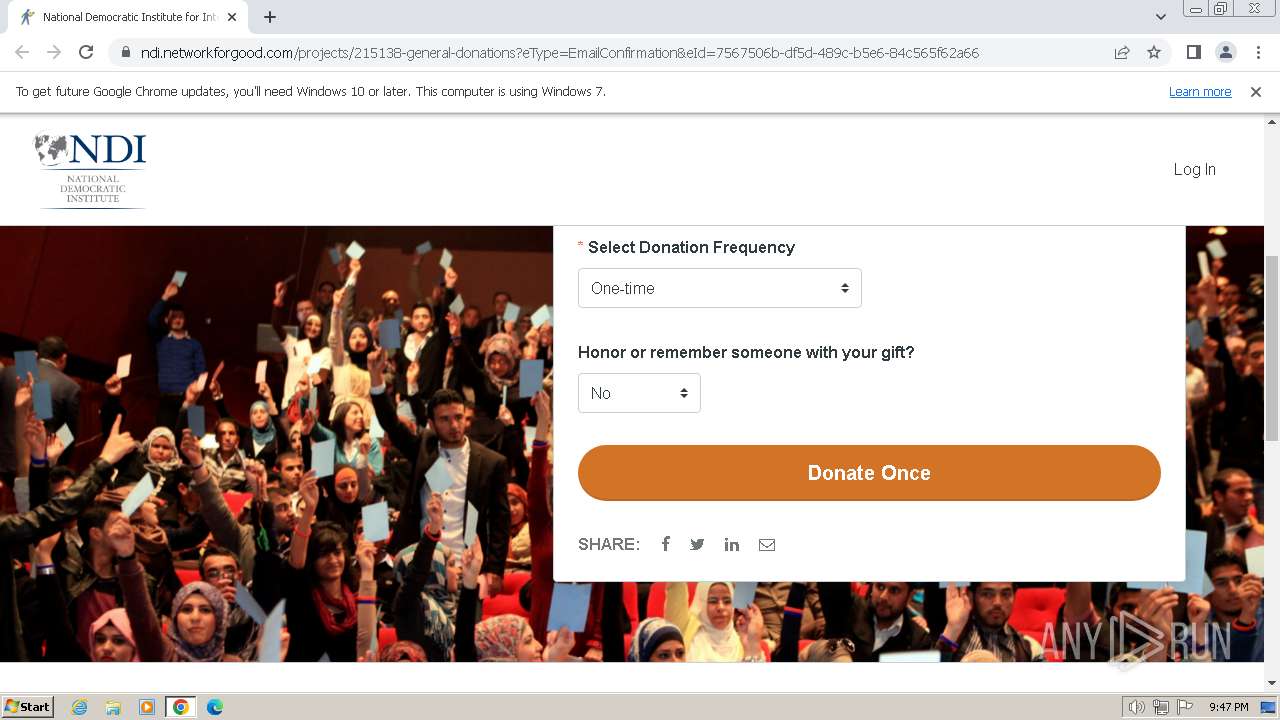Reload the page using the refresh icon
The width and height of the screenshot is (1280, 720).
86,52
